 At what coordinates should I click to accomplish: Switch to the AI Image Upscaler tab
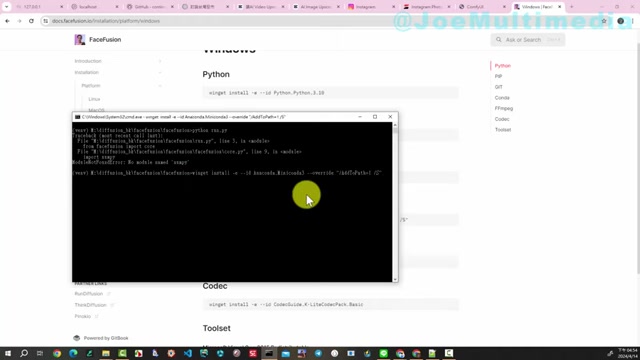click(x=316, y=7)
